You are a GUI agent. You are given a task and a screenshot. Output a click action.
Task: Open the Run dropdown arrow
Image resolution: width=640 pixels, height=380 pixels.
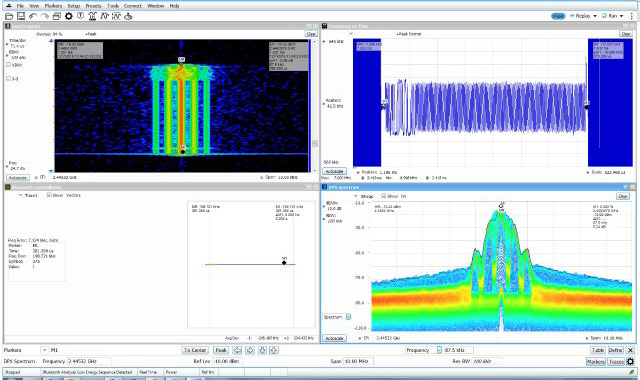(x=622, y=16)
